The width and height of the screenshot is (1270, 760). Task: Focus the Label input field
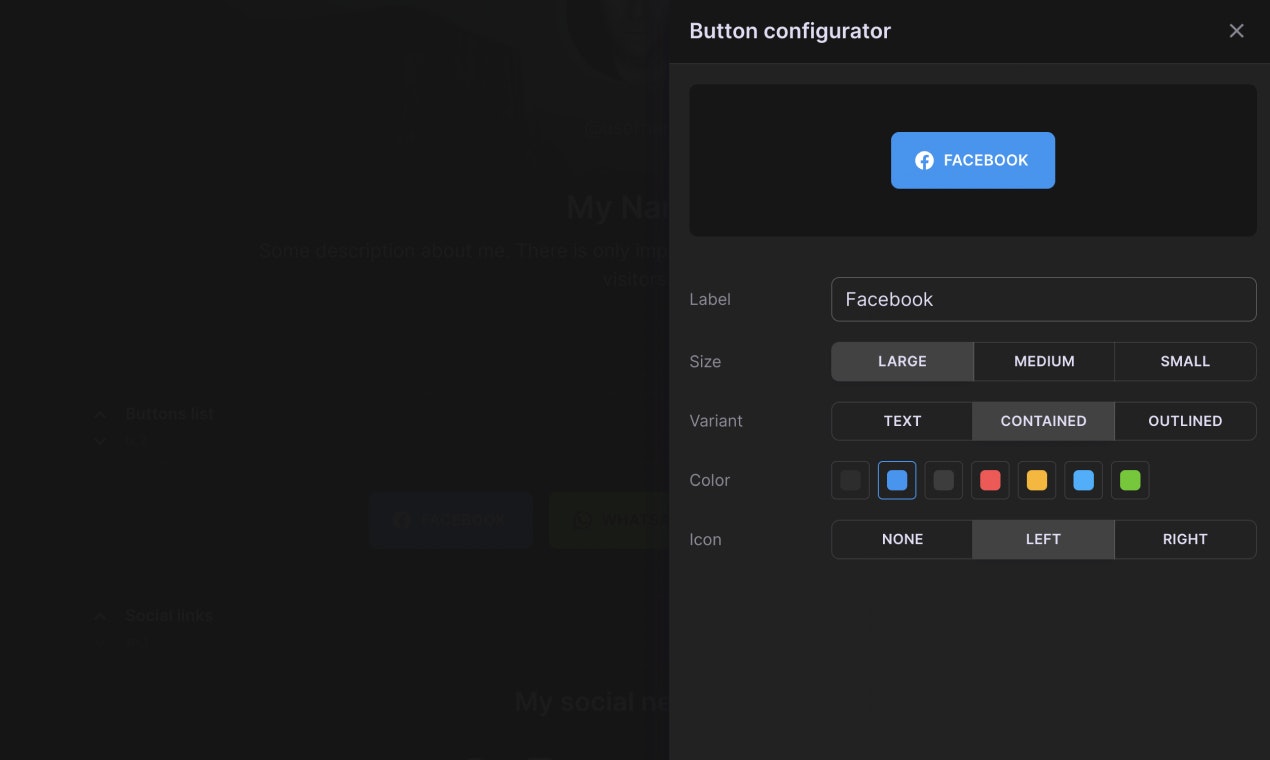pos(1044,299)
